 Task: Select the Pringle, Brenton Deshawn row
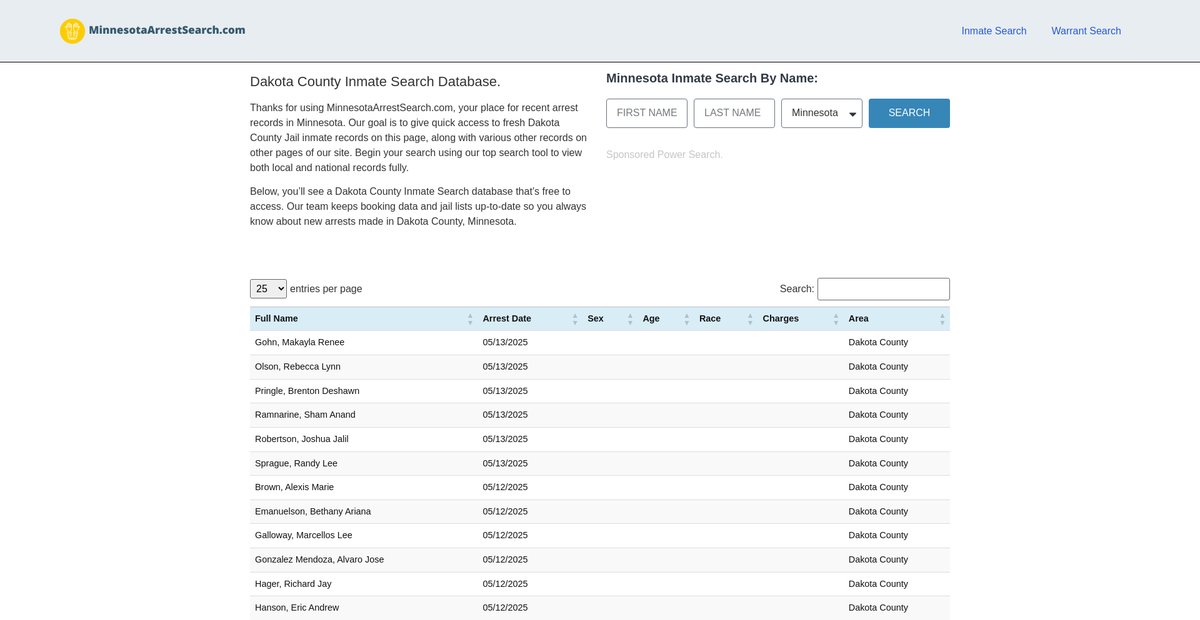pos(307,391)
